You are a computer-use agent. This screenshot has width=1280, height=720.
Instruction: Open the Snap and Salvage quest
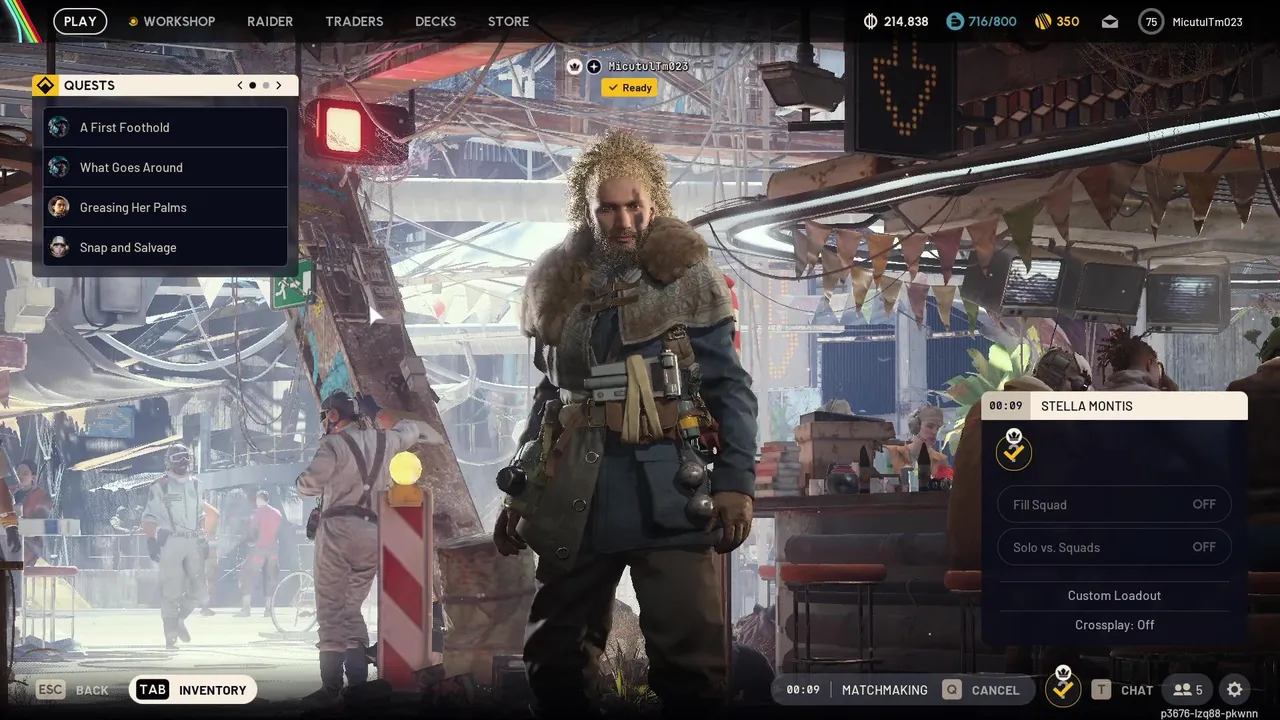click(x=165, y=247)
